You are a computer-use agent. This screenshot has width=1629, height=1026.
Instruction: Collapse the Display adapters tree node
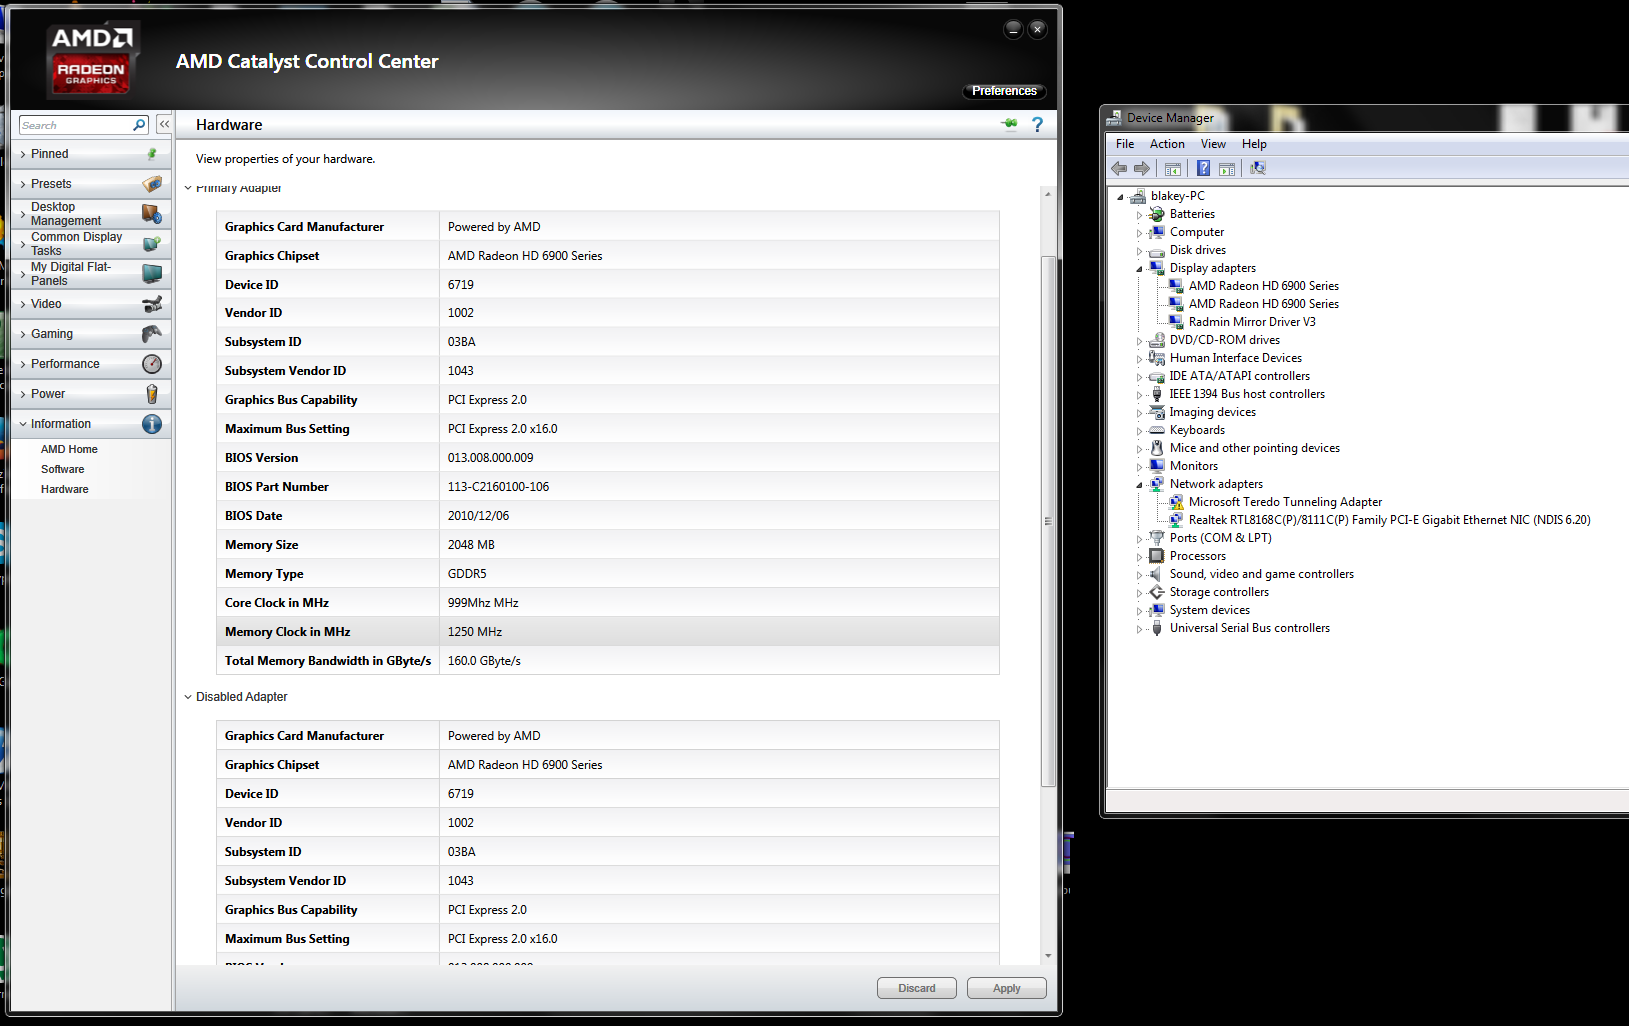tap(1139, 269)
